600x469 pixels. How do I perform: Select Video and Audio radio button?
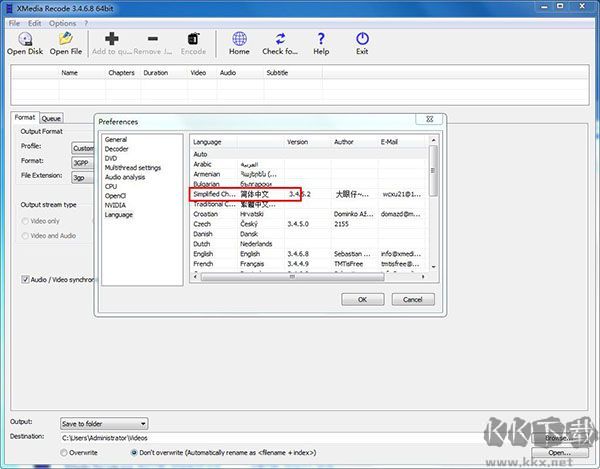25,236
